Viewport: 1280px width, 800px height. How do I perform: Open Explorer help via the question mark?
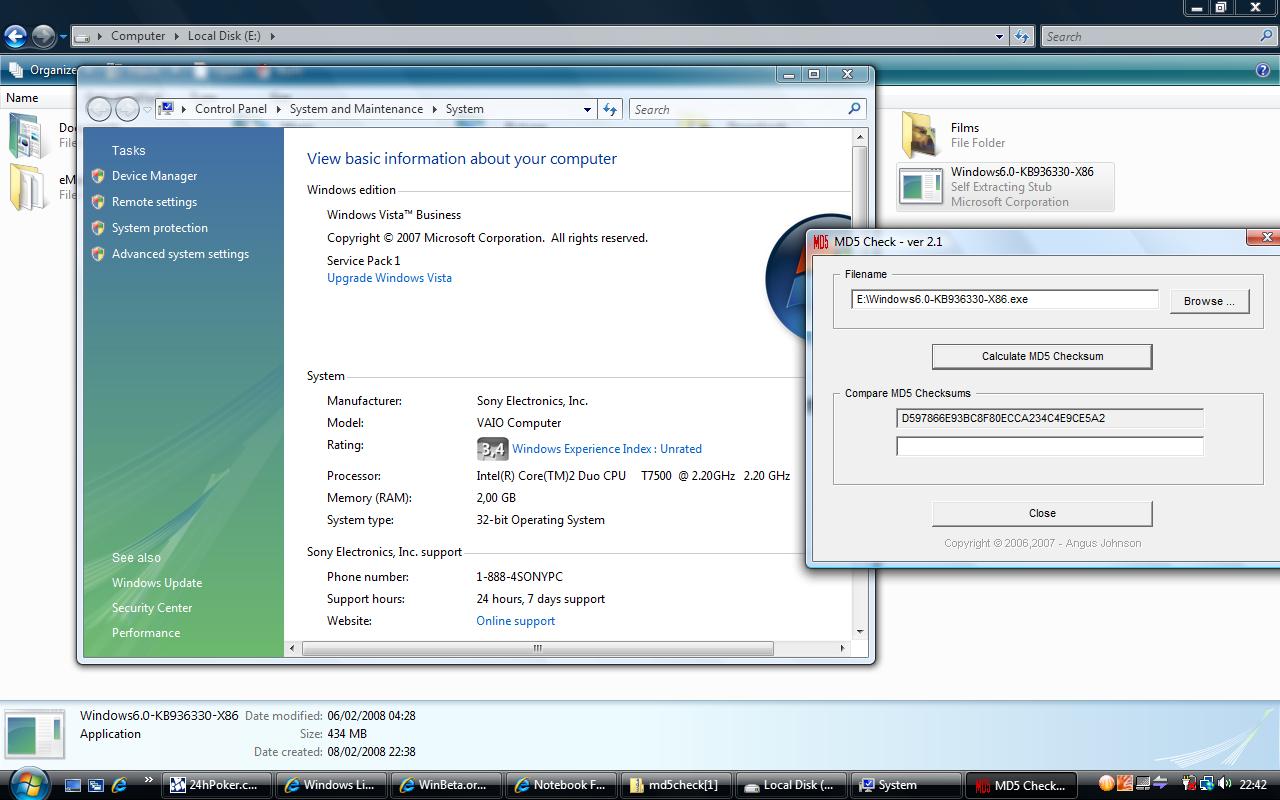pos(1262,70)
